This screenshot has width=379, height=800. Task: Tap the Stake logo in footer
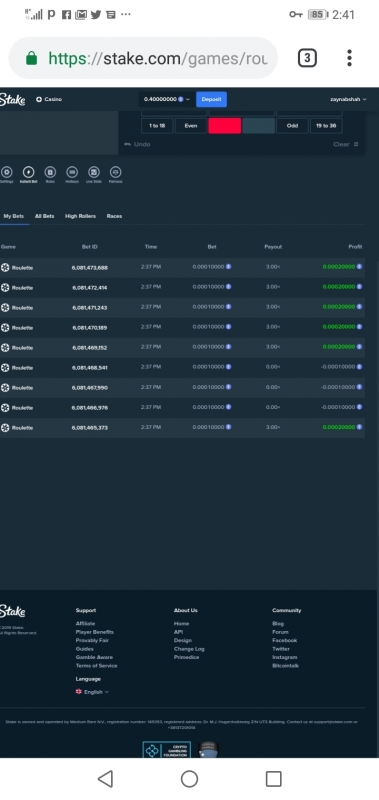[12, 611]
